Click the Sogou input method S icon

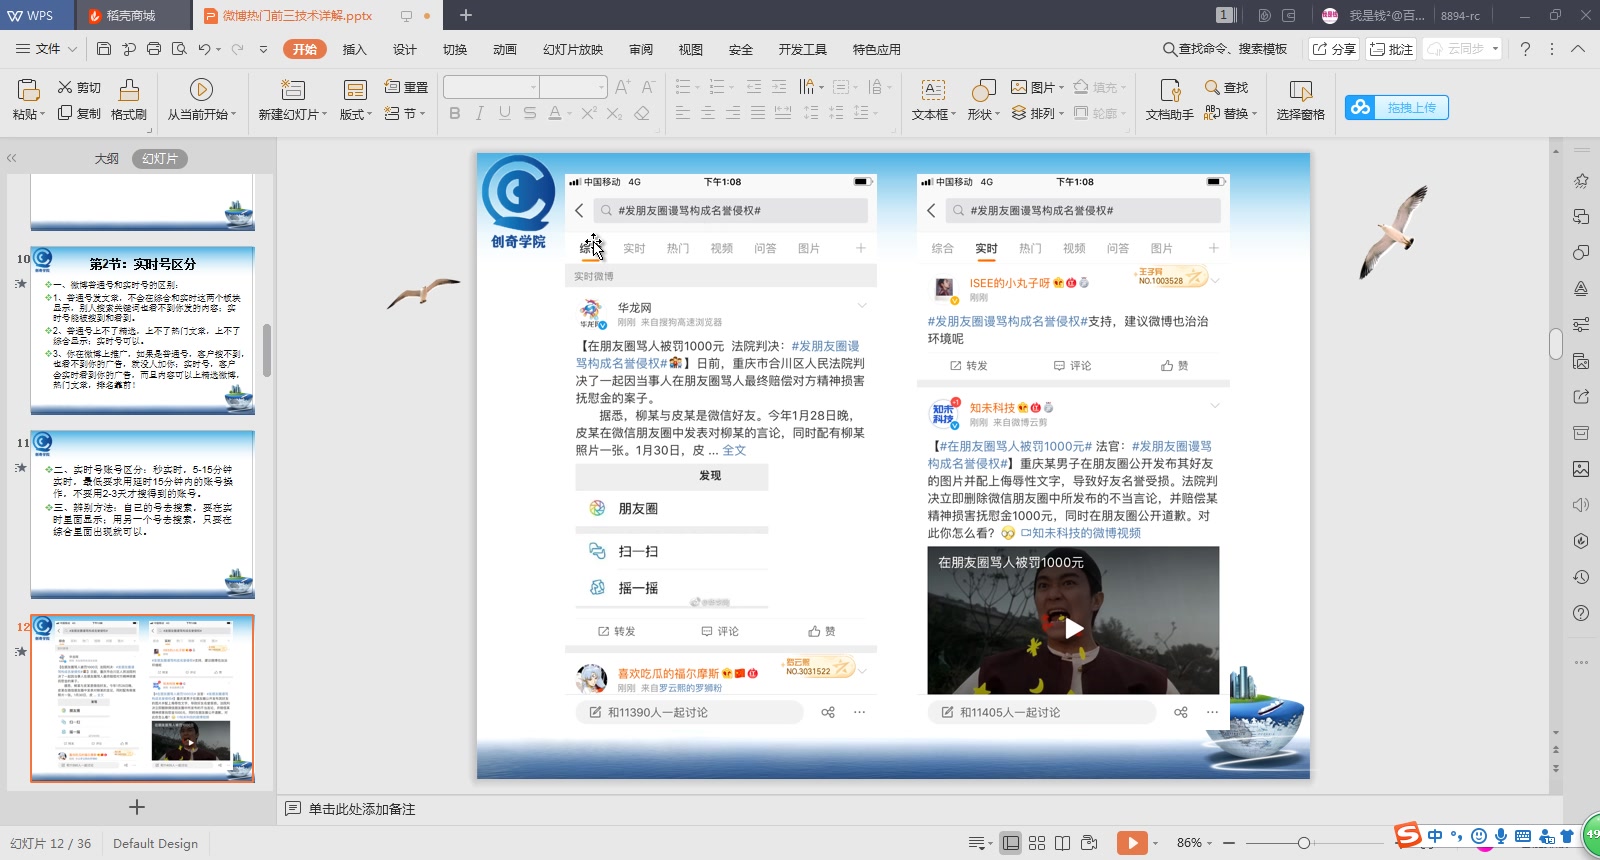(1408, 835)
